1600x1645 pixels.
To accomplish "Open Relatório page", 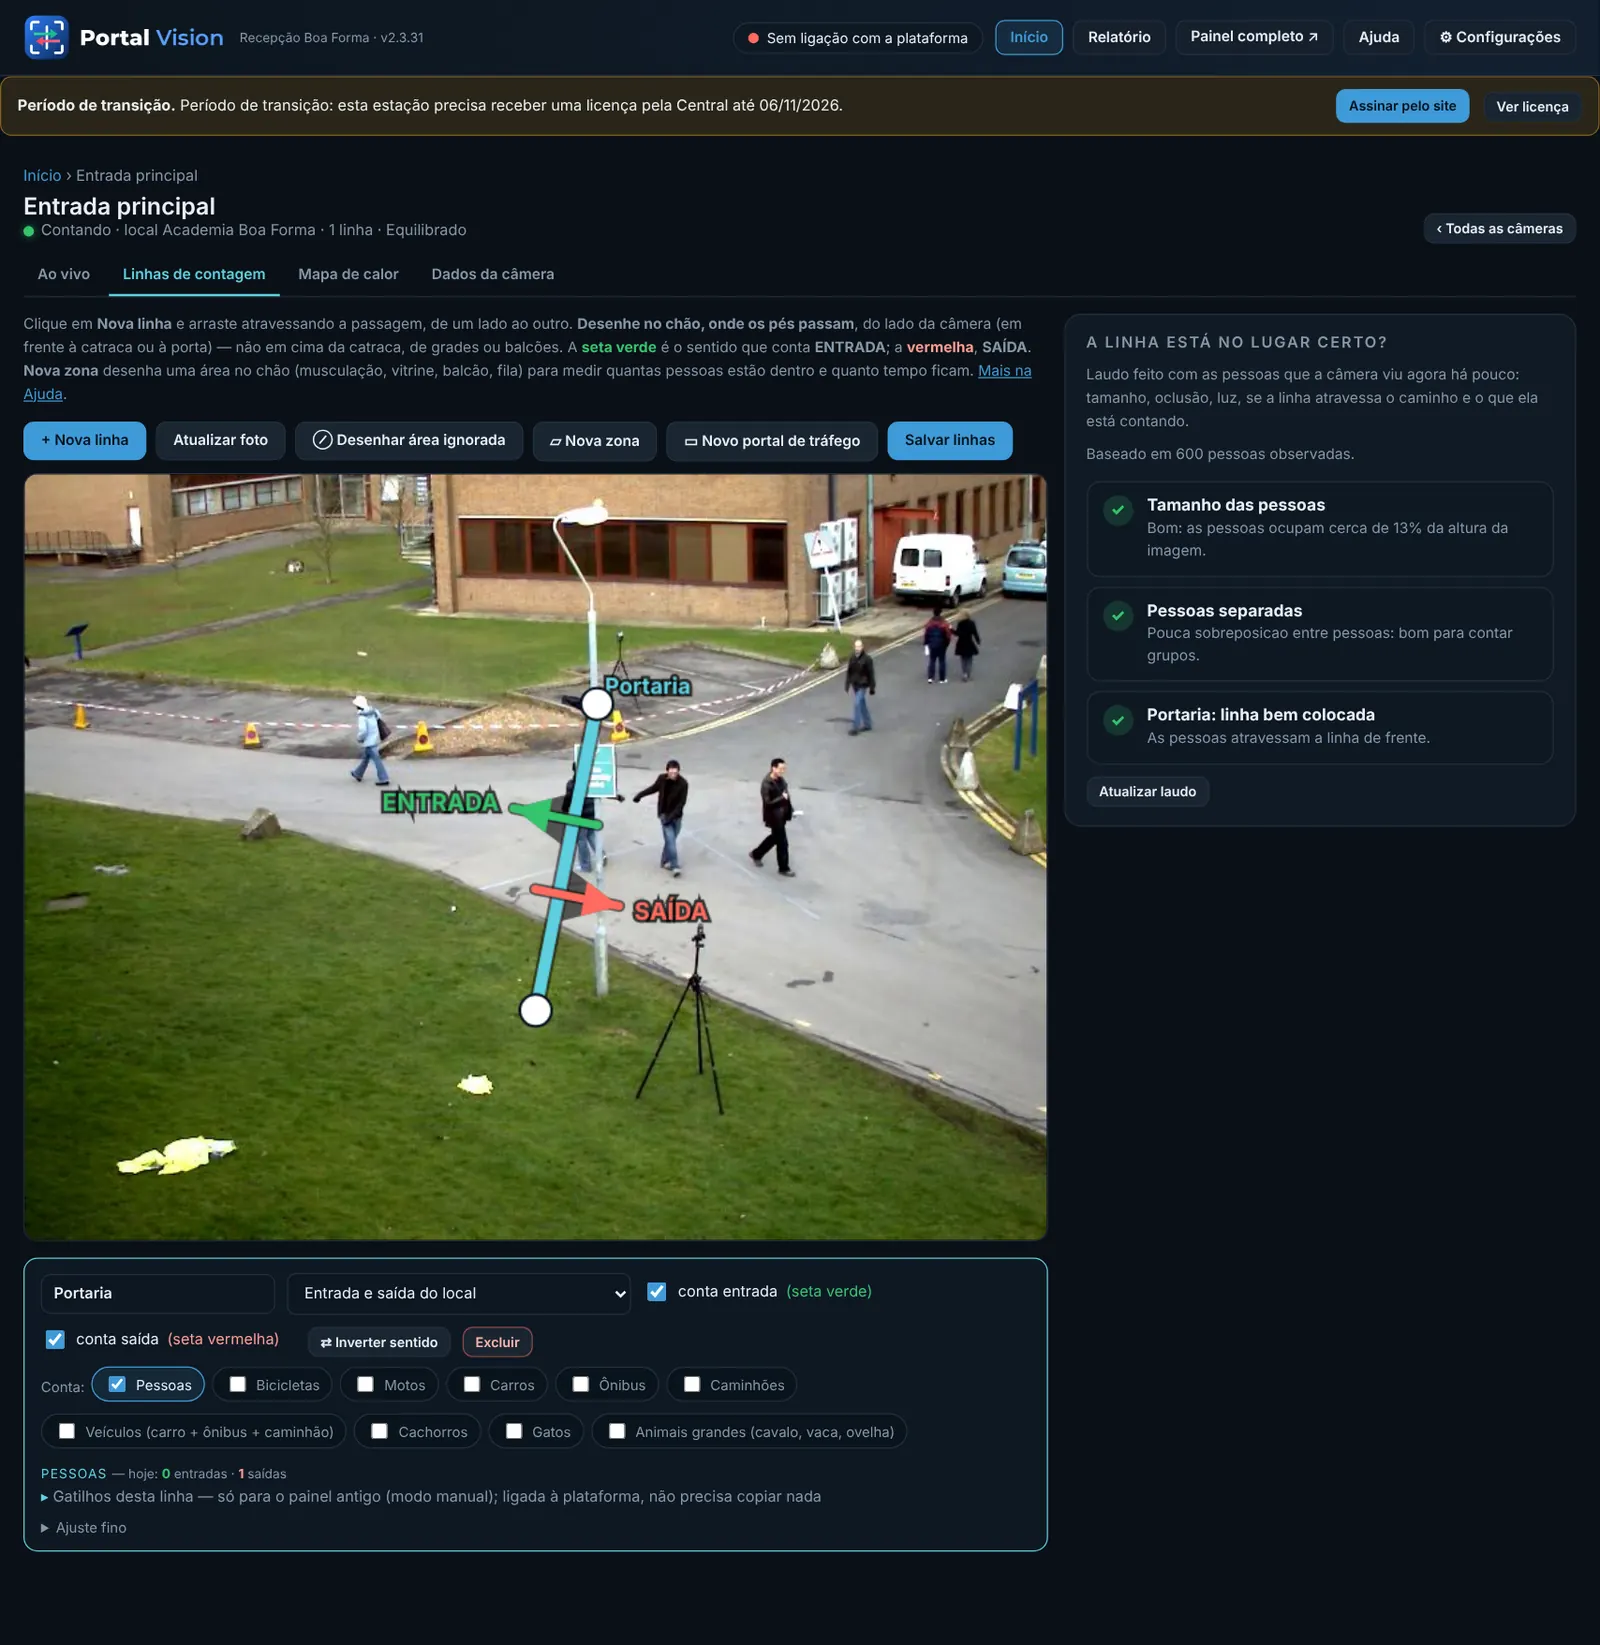I will (x=1119, y=37).
